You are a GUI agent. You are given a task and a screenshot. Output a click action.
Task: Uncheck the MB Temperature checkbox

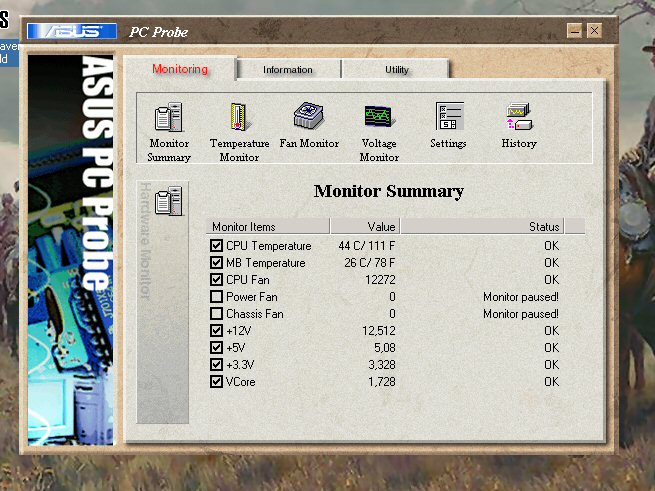[216, 262]
